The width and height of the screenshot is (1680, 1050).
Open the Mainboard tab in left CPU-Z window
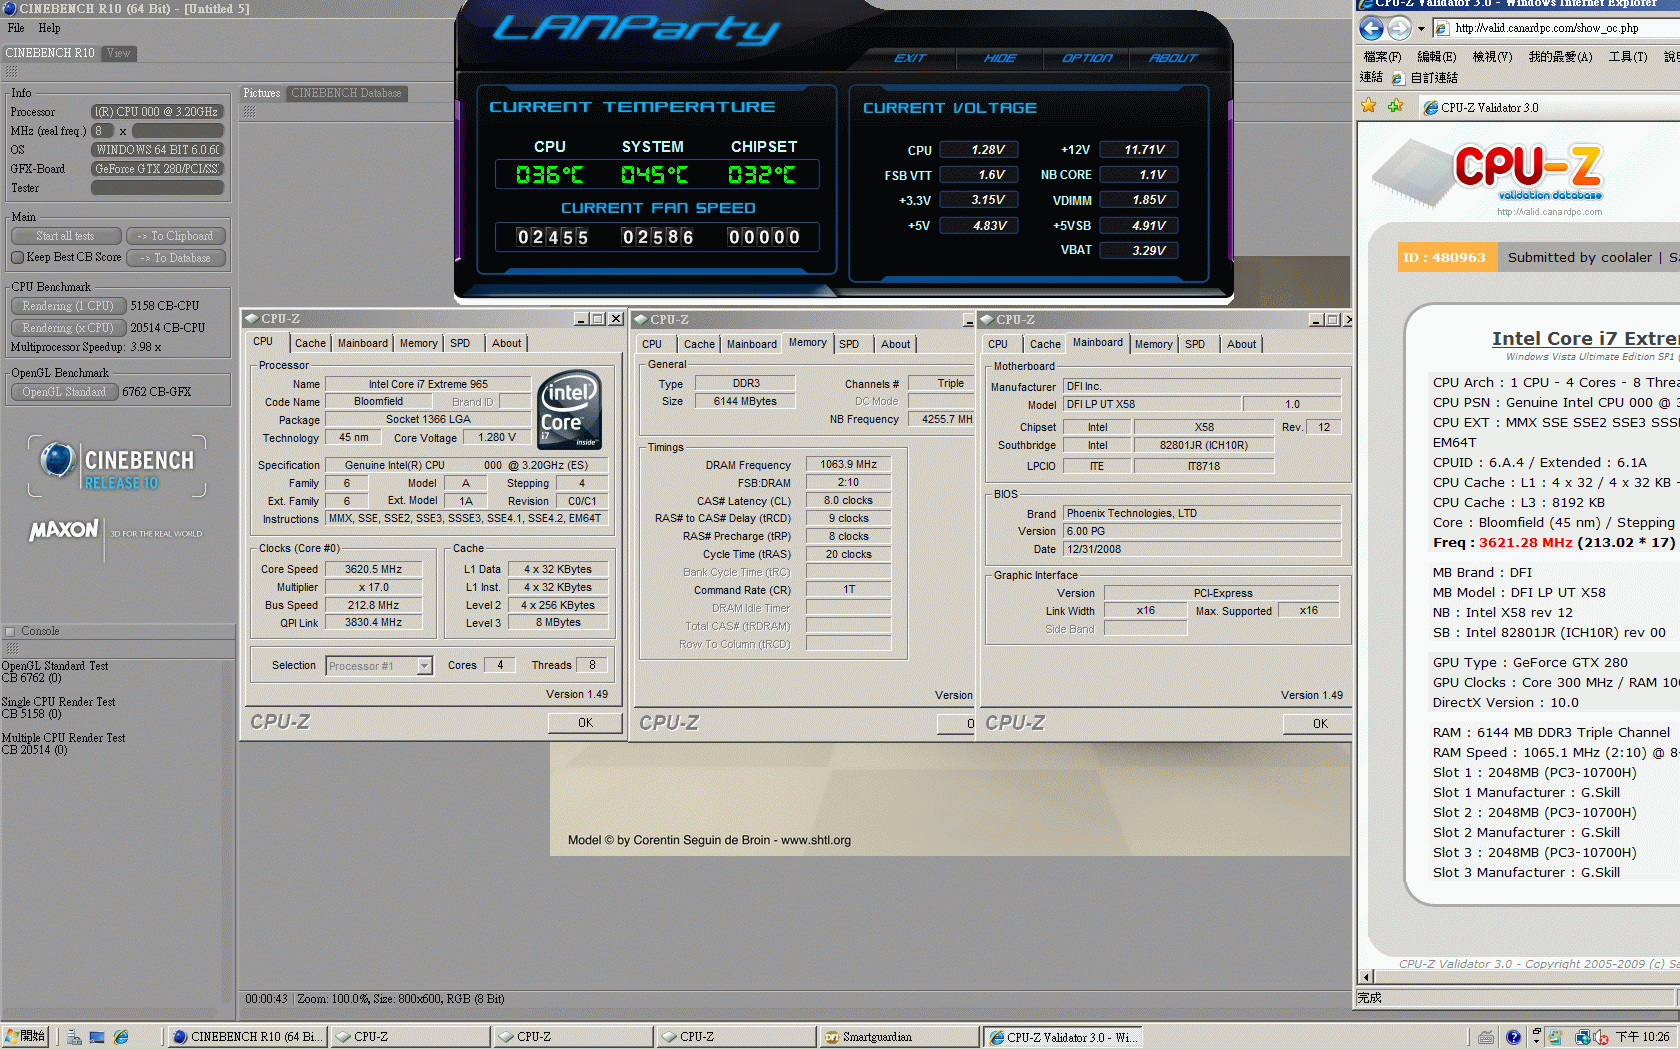click(362, 343)
